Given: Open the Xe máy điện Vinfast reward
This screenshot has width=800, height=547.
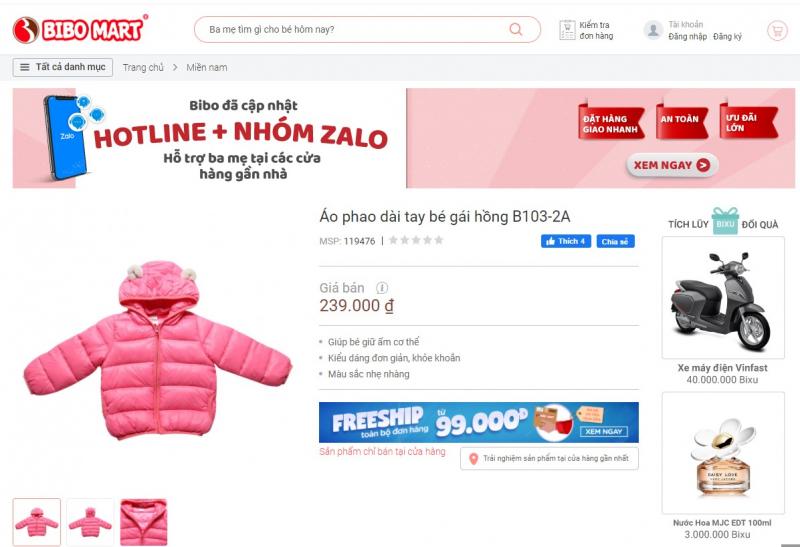Looking at the screenshot, I should 722,311.
